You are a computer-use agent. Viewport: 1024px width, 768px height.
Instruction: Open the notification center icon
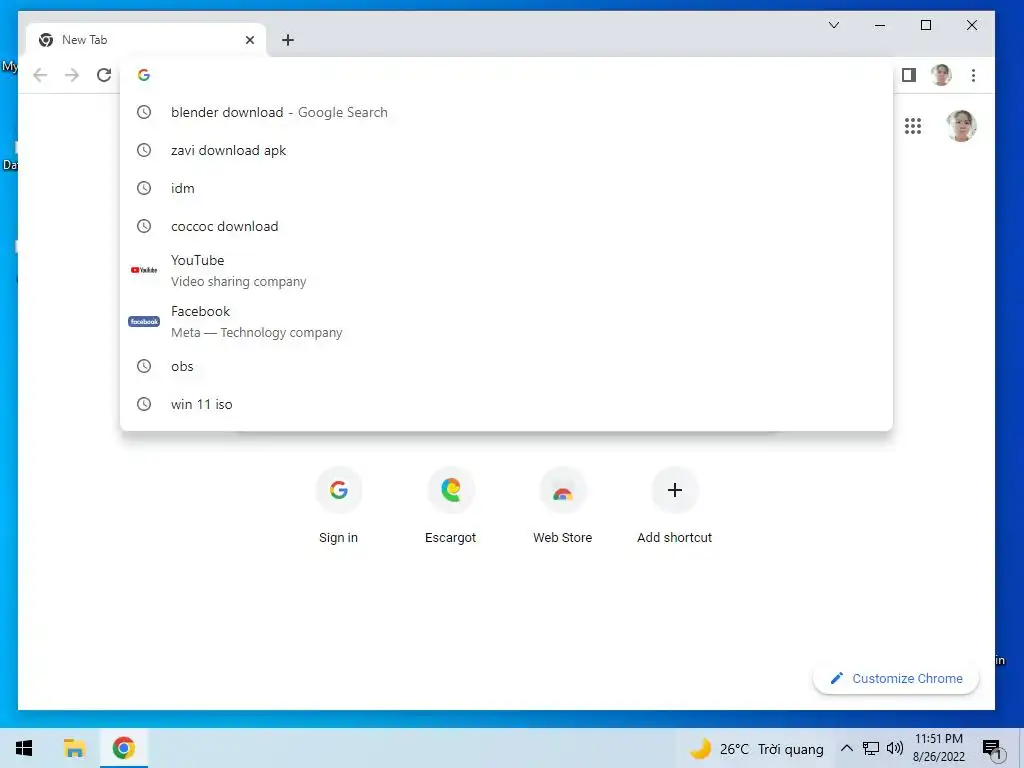coord(992,749)
